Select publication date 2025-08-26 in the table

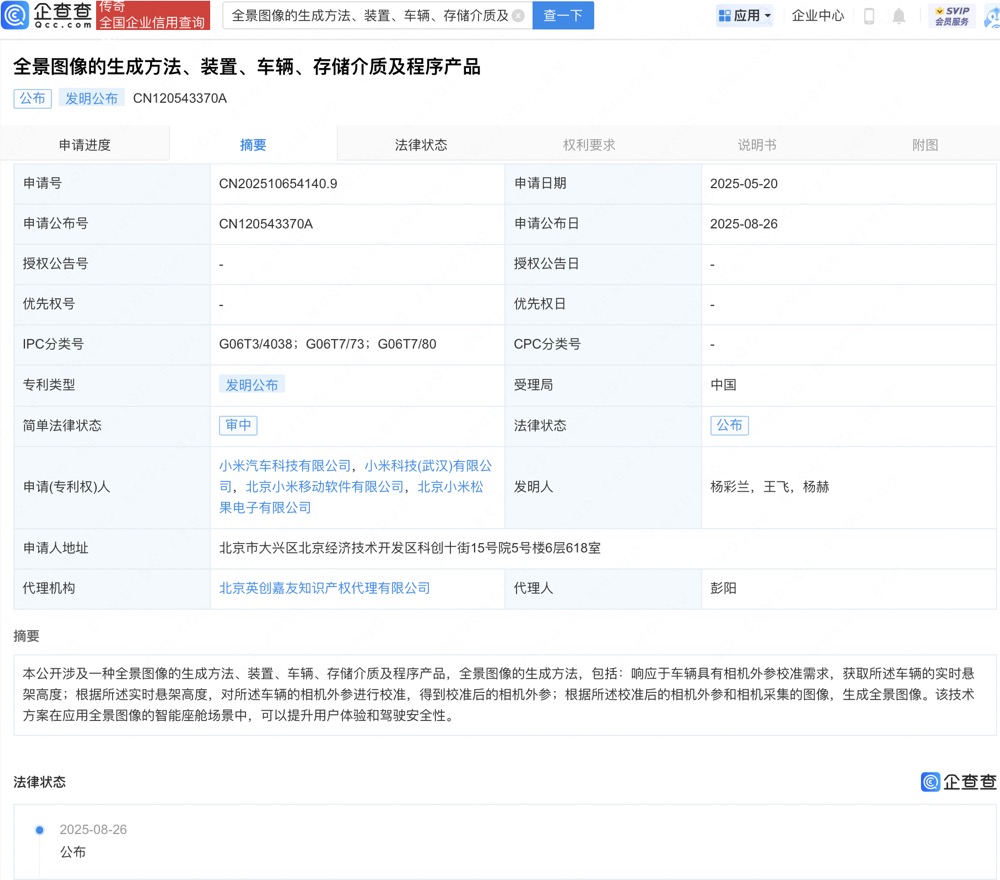(x=744, y=224)
